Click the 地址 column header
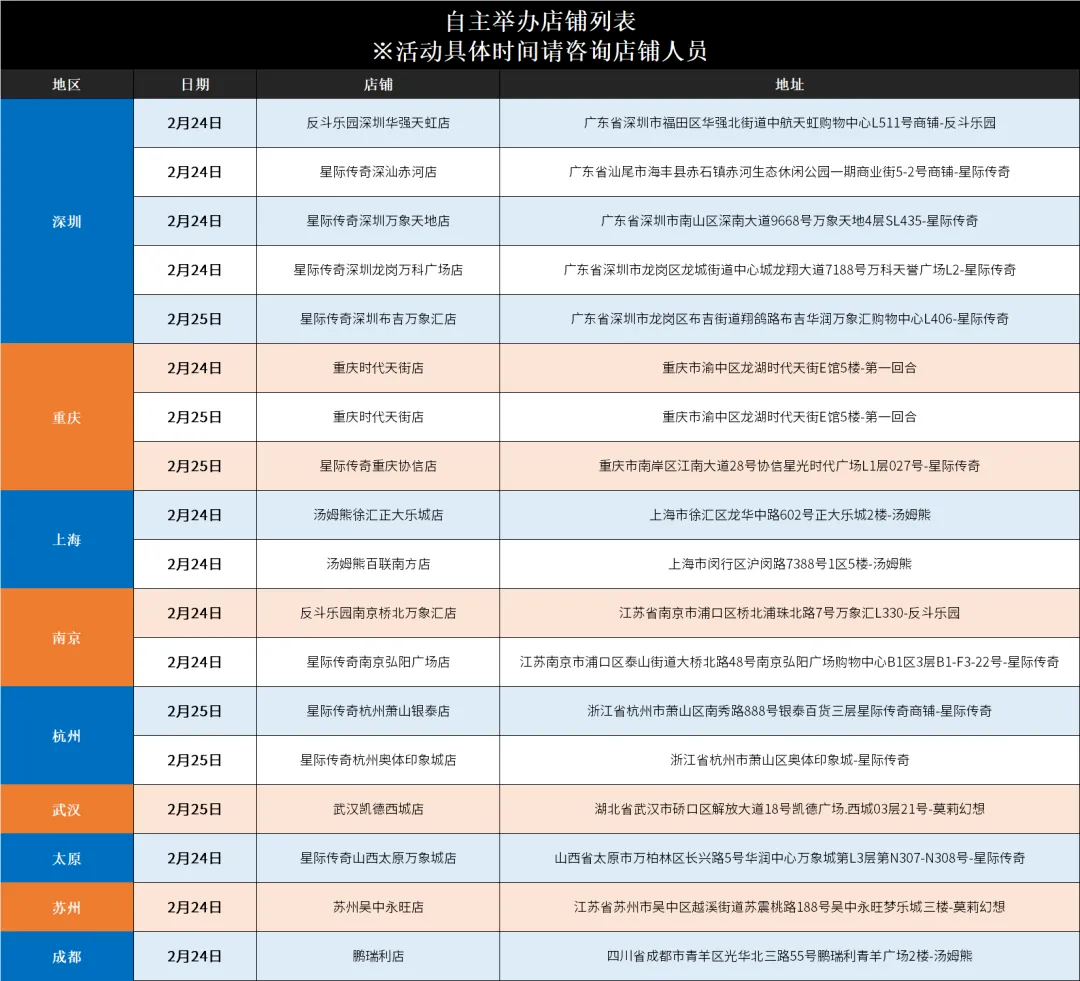The height and width of the screenshot is (981, 1080). (x=789, y=85)
